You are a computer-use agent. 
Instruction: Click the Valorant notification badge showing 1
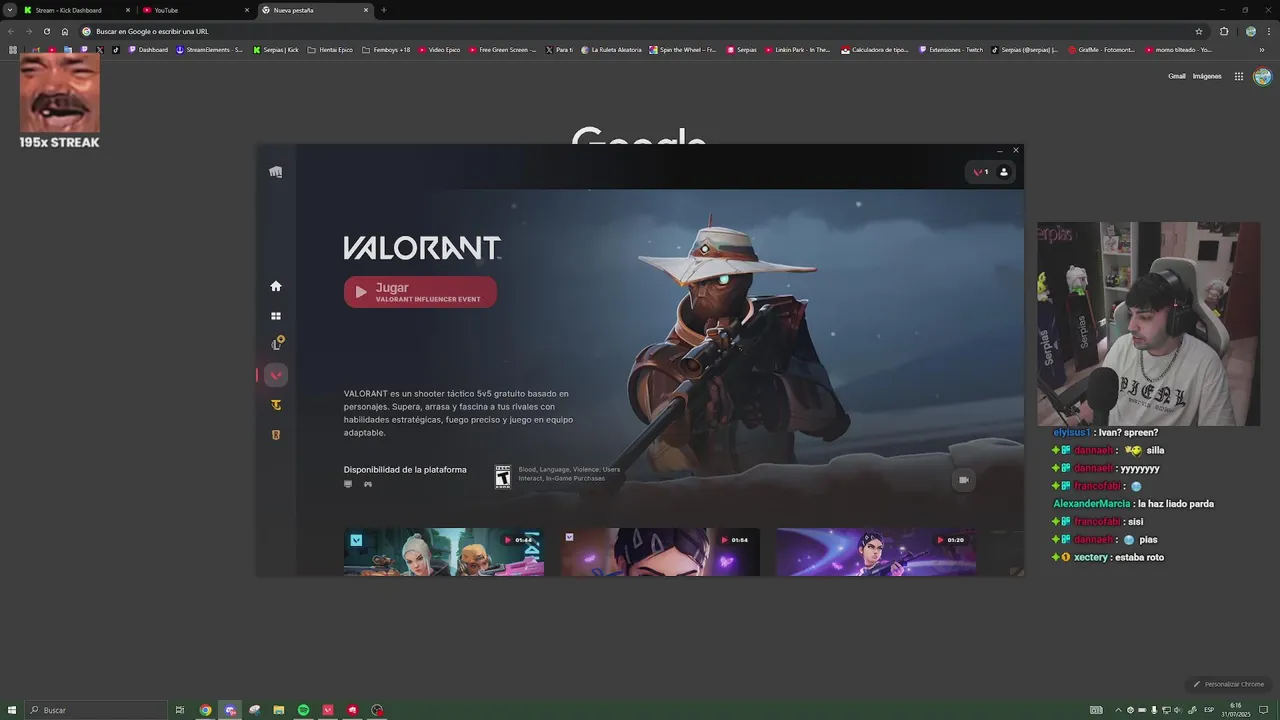[x=981, y=172]
